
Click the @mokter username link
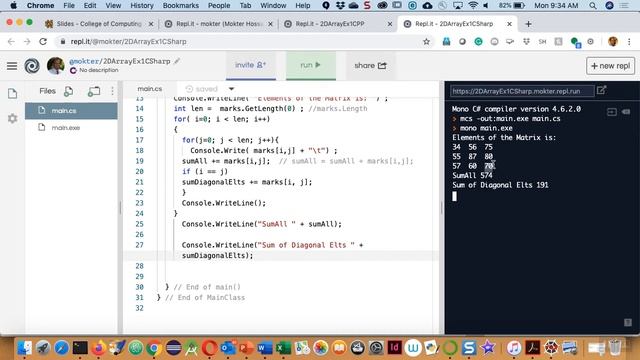click(x=84, y=61)
